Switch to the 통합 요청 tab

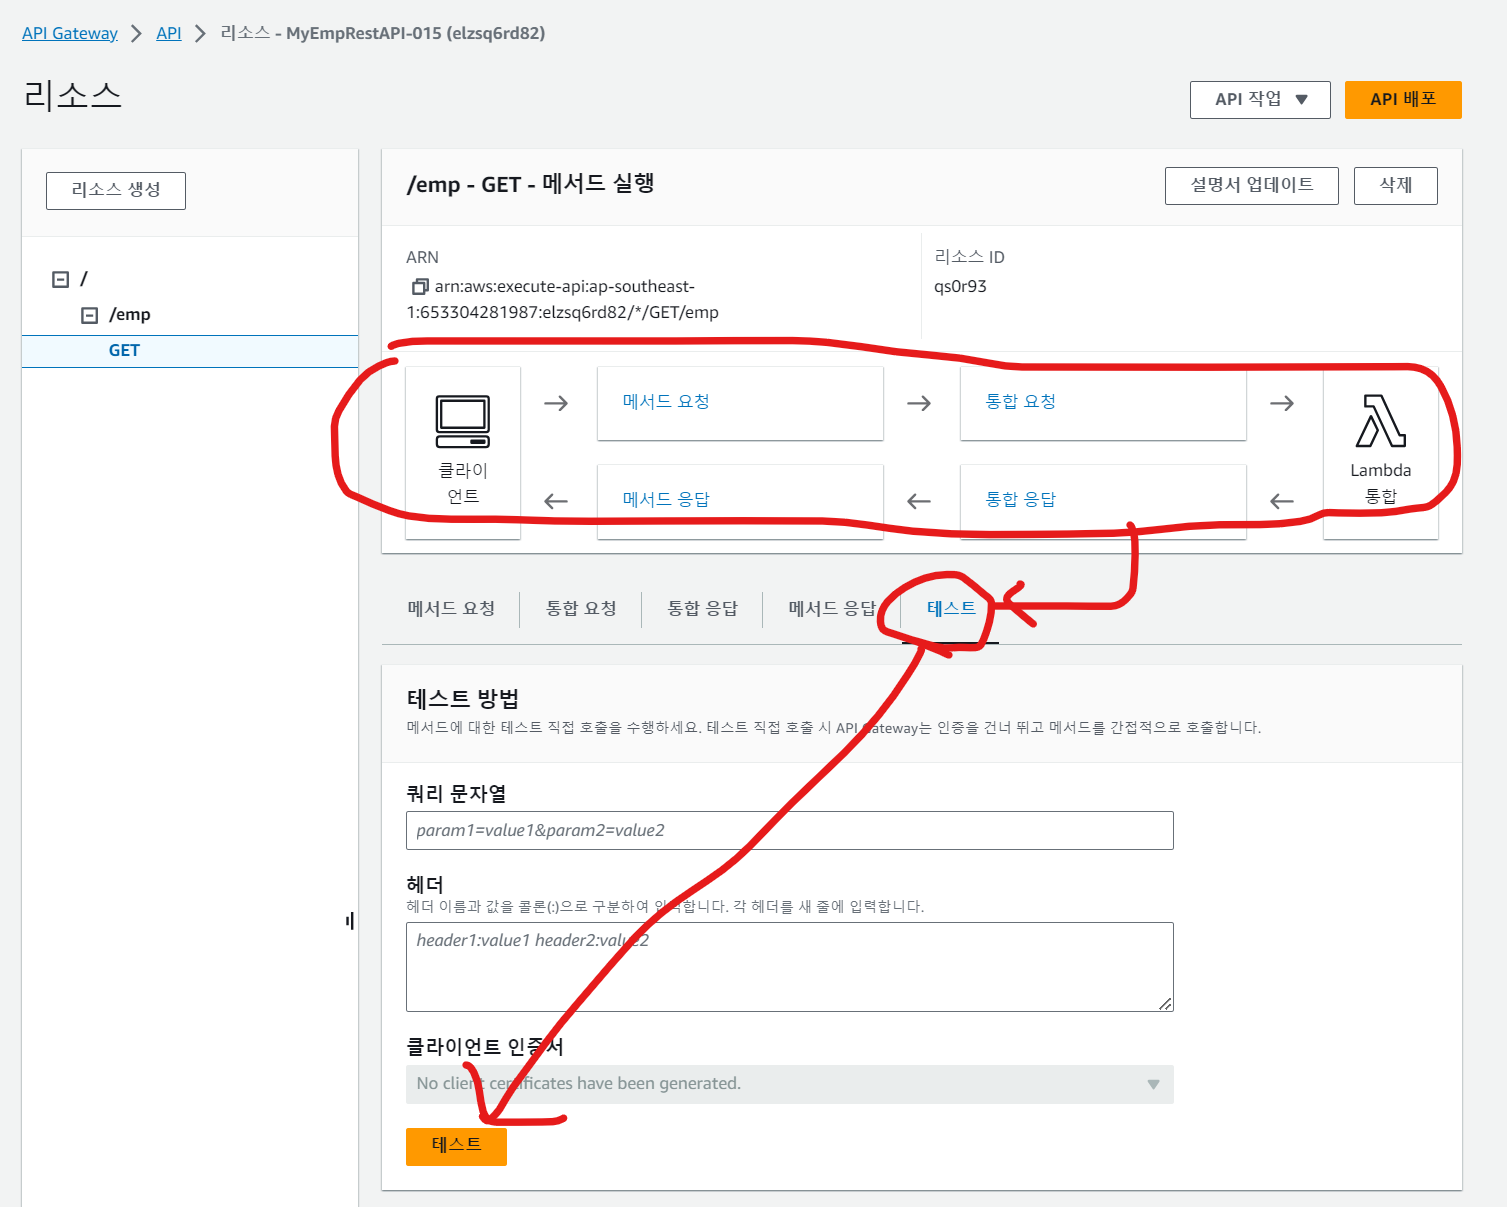coord(581,608)
